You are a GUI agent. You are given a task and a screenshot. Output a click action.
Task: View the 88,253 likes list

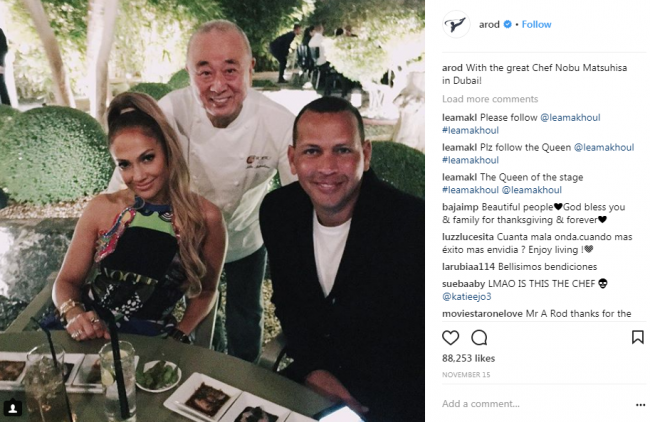pos(468,358)
